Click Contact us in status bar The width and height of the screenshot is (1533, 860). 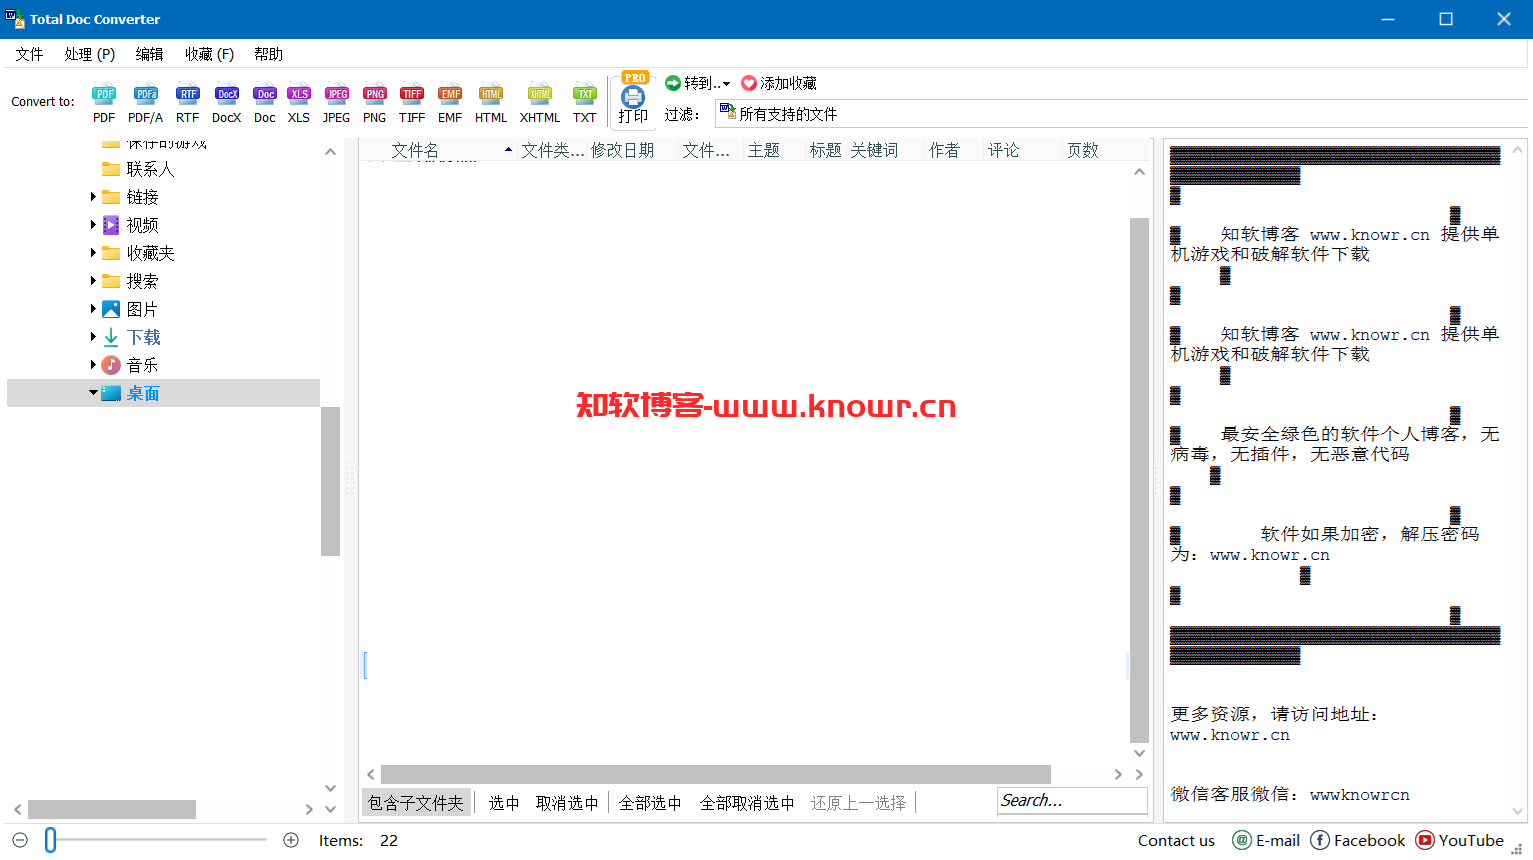(1176, 840)
